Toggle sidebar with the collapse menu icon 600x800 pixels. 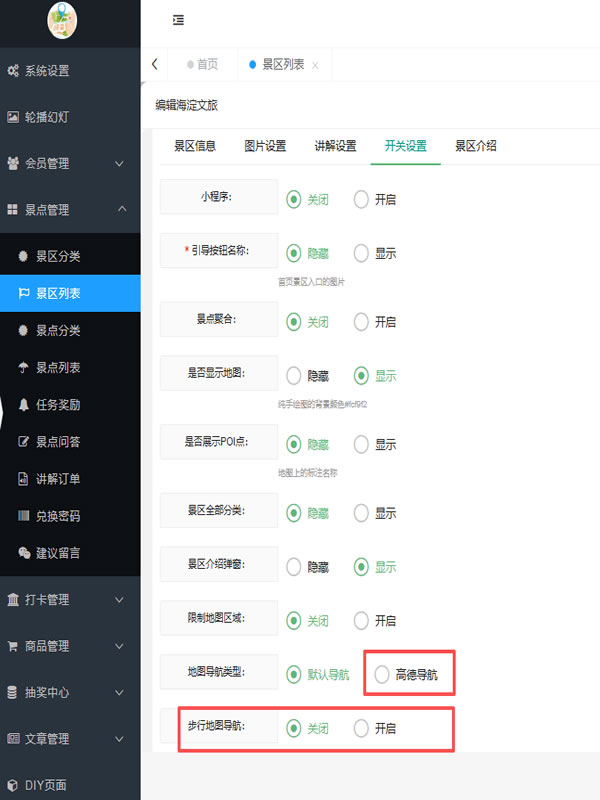[178, 20]
